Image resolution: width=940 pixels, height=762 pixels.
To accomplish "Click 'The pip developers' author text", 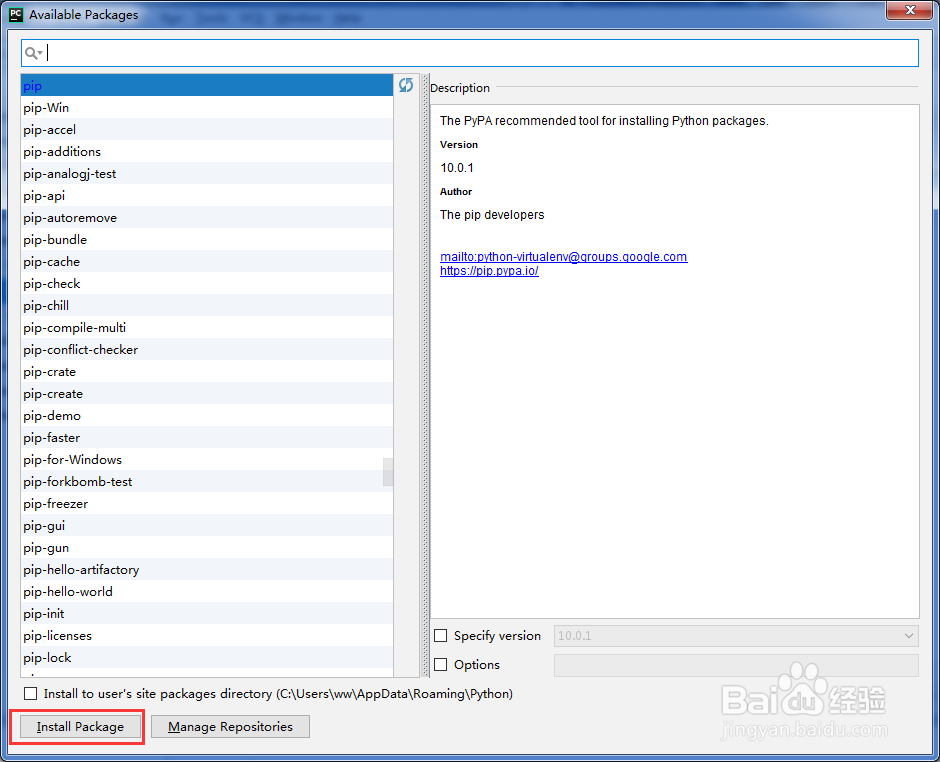I will [x=492, y=215].
